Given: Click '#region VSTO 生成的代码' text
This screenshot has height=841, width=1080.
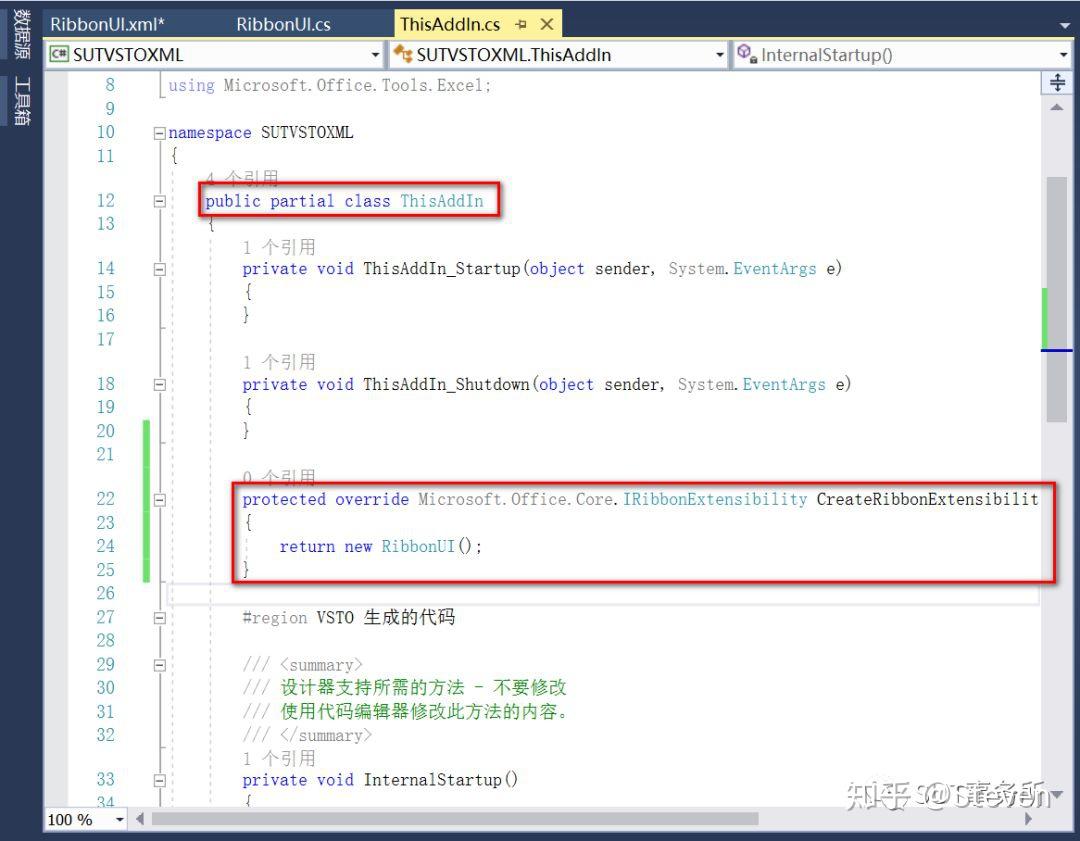Looking at the screenshot, I should (x=349, y=617).
